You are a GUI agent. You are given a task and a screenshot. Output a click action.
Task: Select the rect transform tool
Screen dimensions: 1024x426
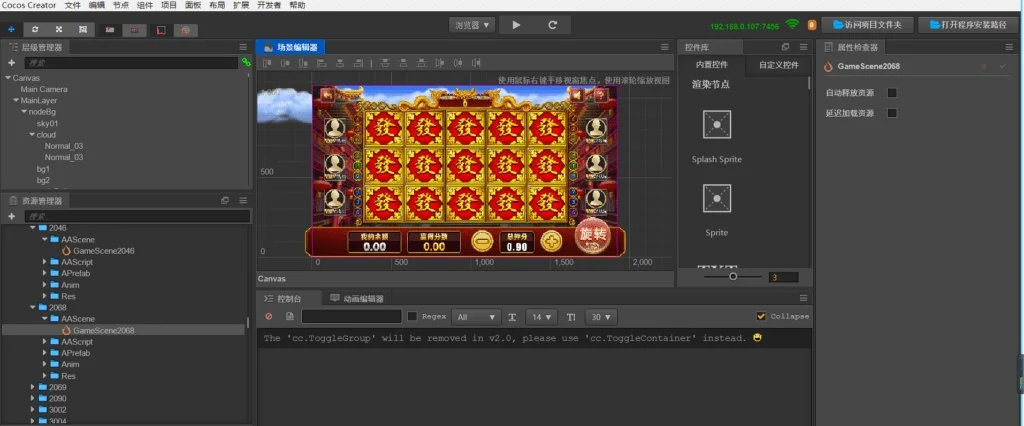[82, 29]
